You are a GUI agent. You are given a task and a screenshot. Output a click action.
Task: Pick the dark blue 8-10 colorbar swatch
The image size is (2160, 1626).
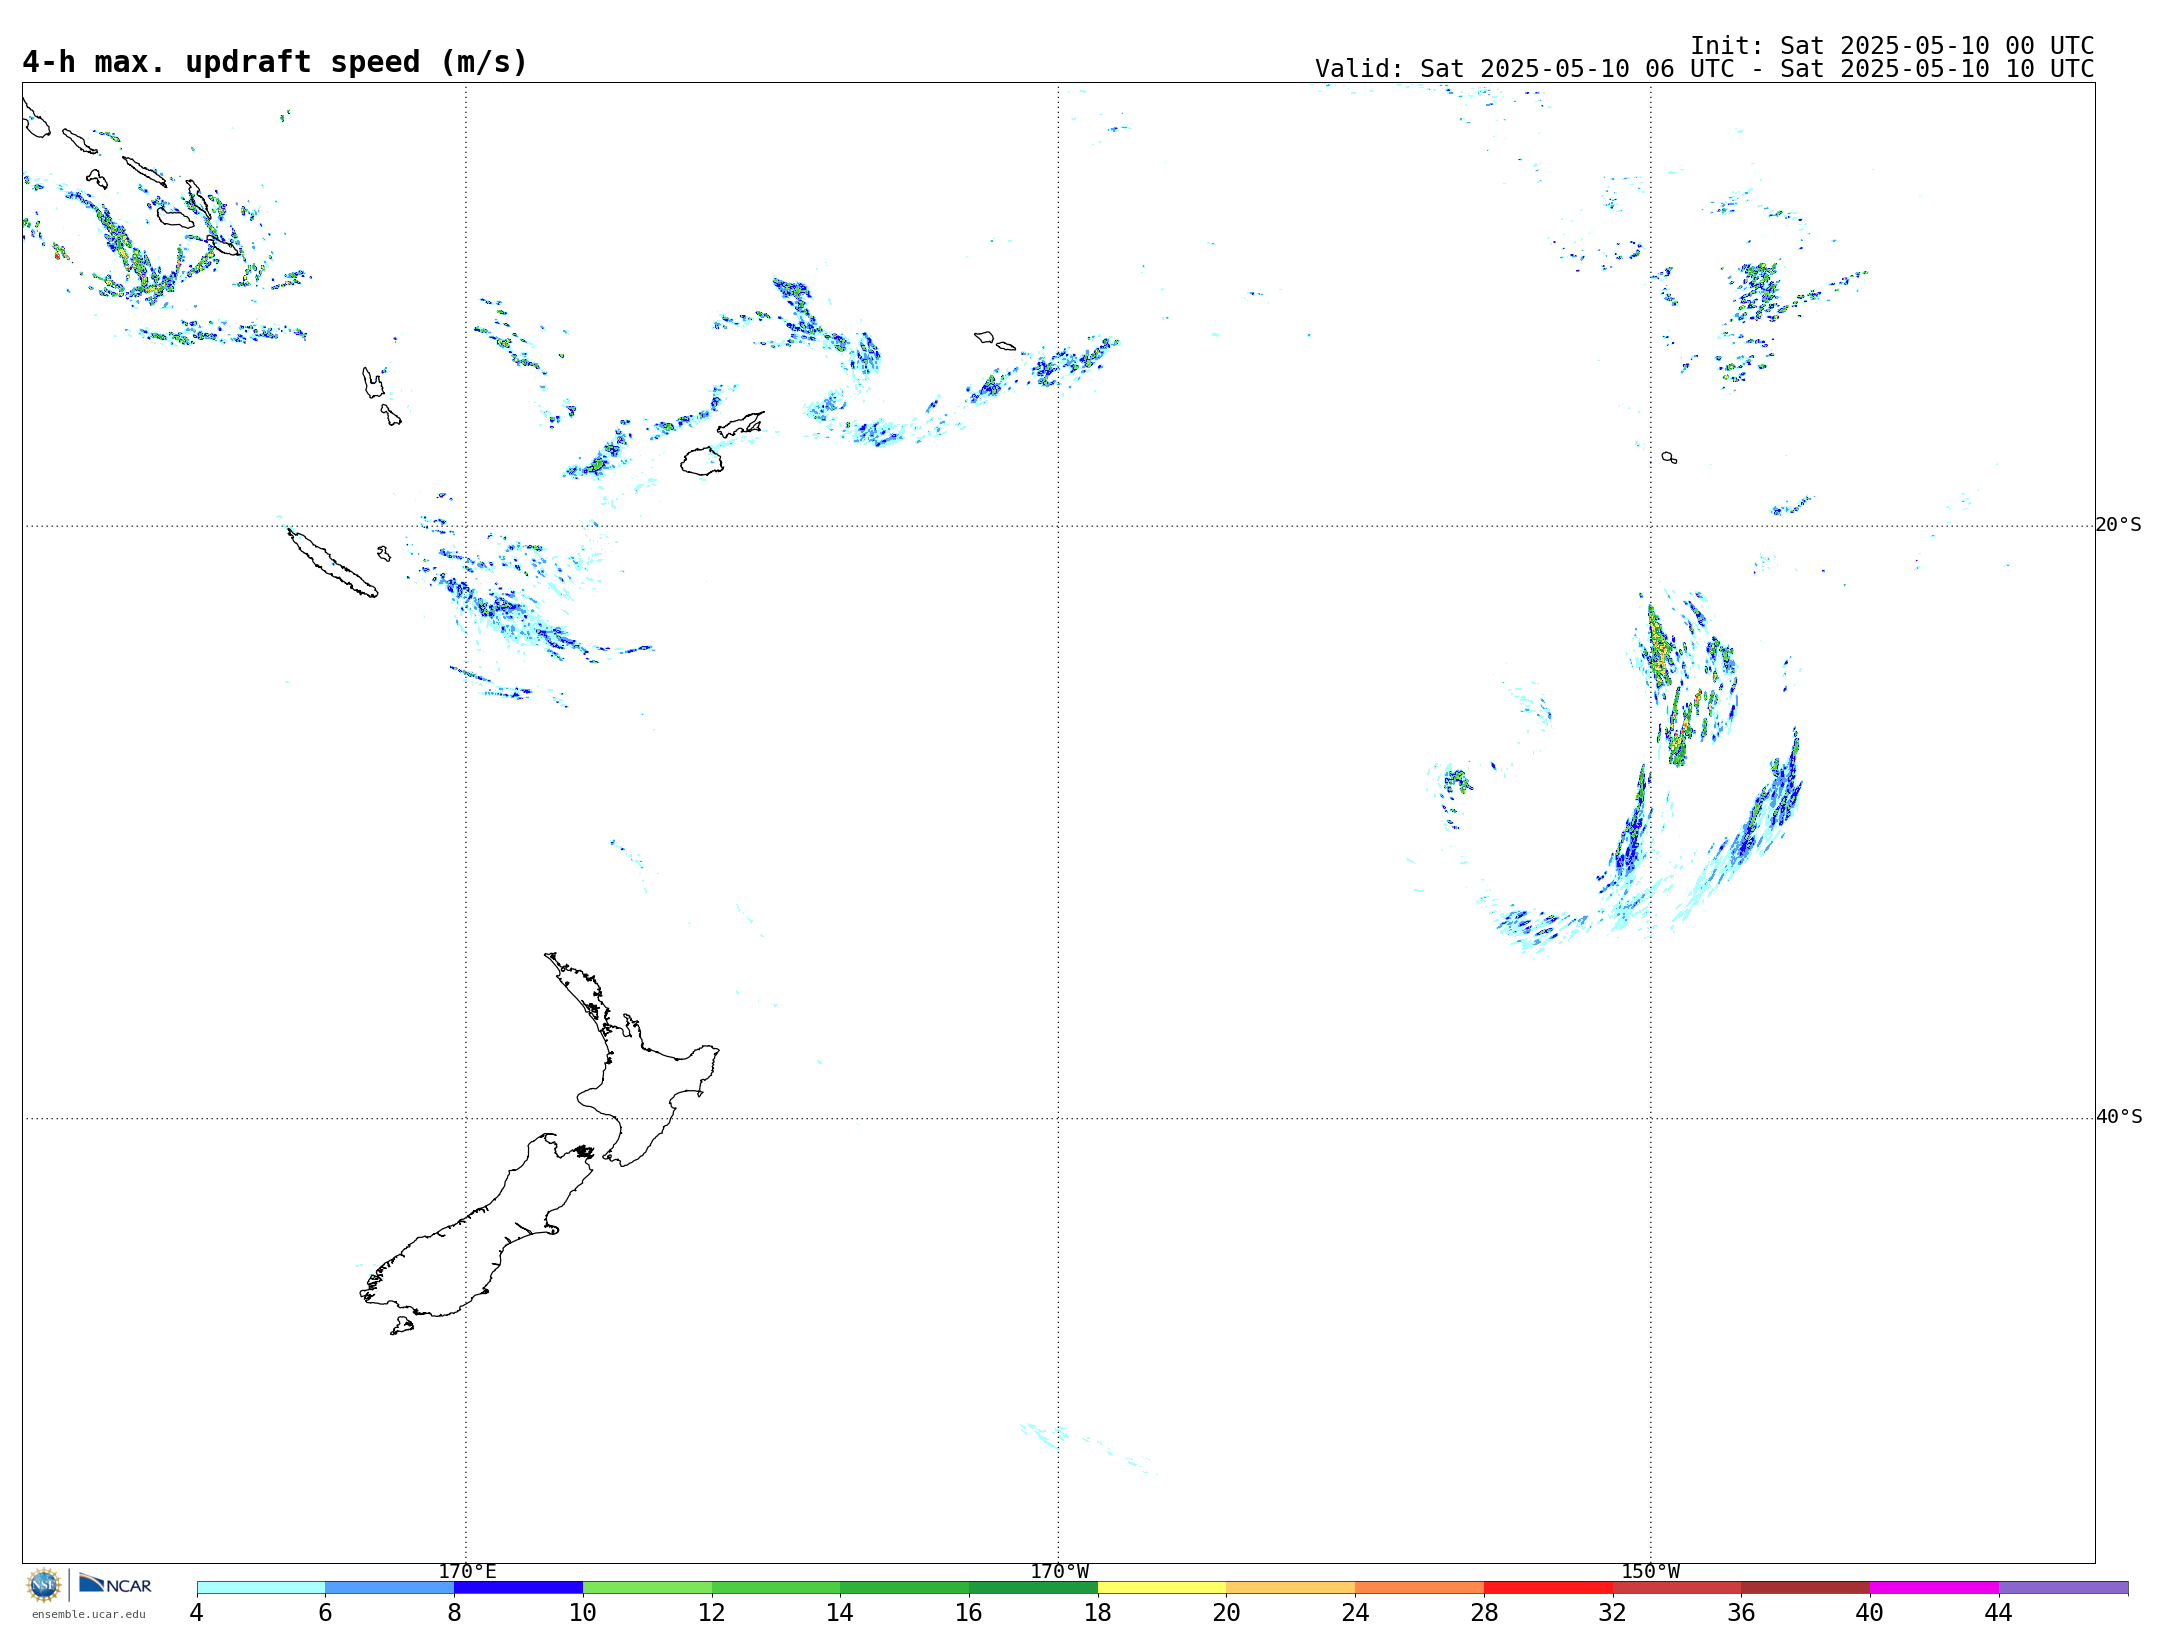coord(518,1588)
